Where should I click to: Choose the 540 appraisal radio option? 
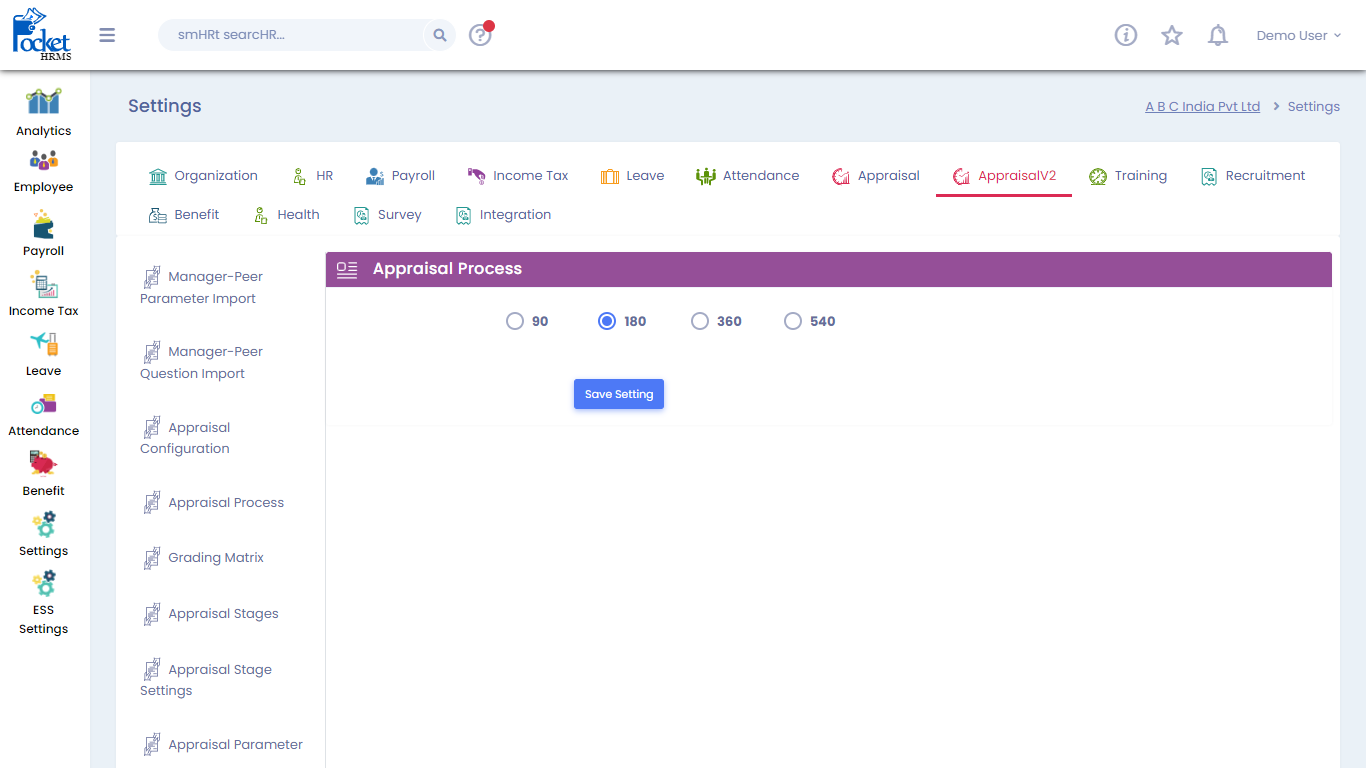click(x=793, y=321)
